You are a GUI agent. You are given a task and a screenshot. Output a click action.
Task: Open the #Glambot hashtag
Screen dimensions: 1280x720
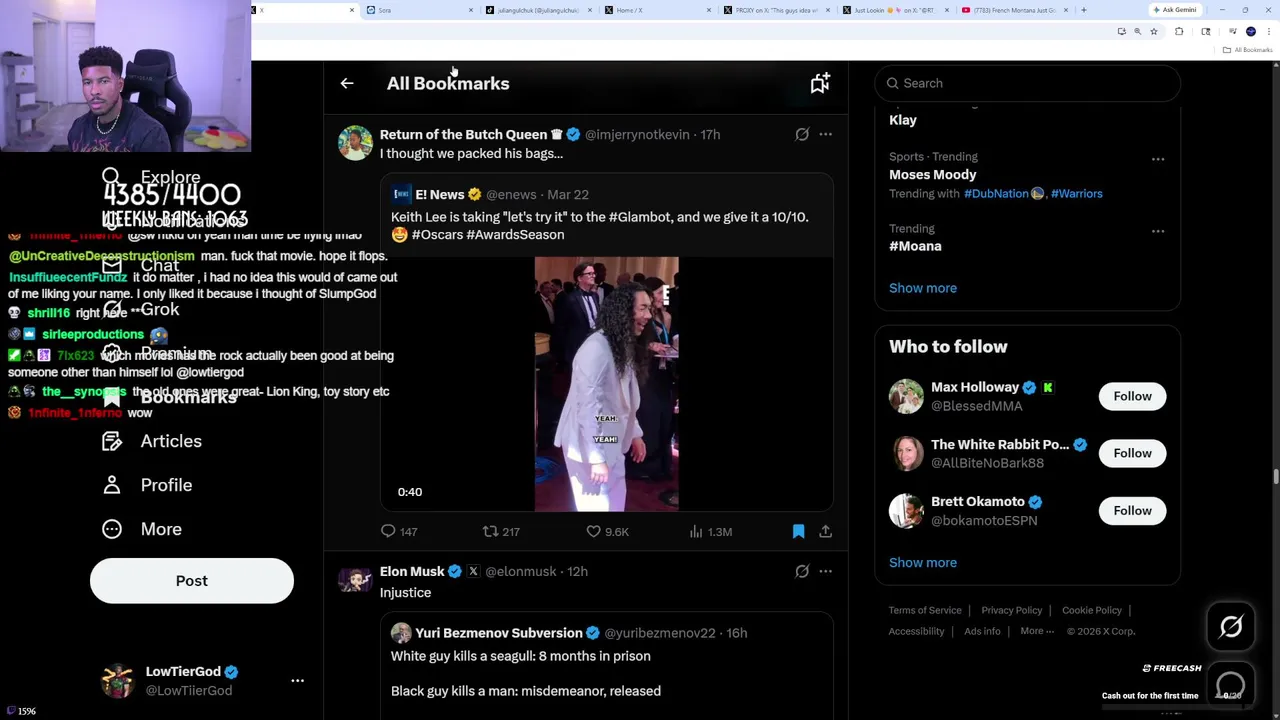tap(640, 217)
